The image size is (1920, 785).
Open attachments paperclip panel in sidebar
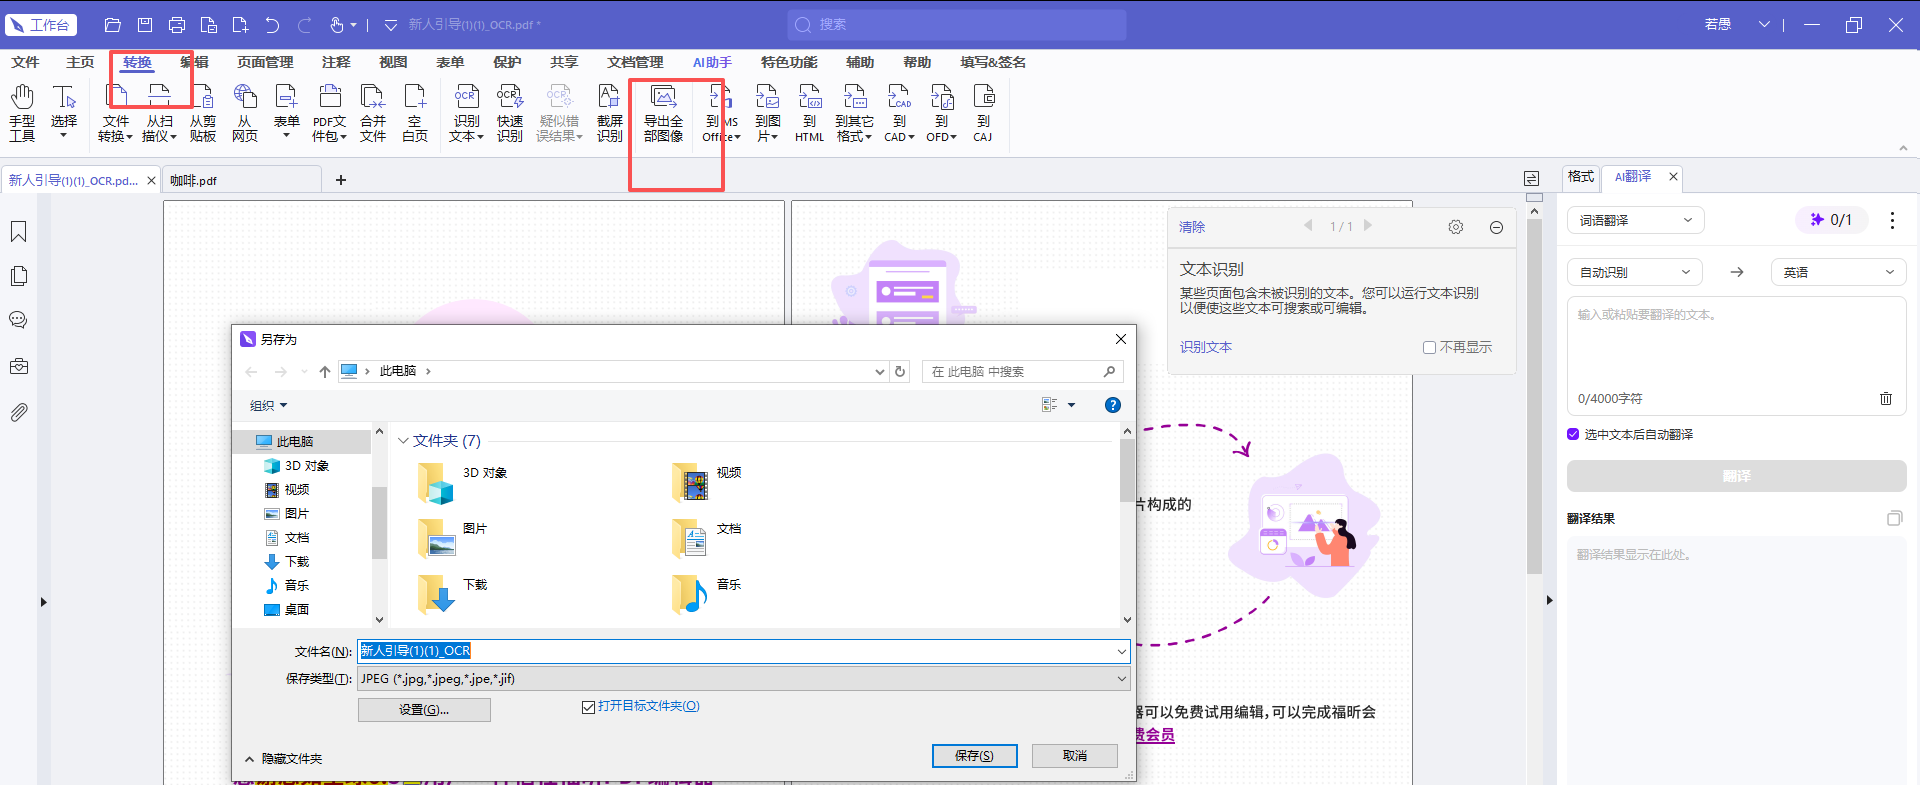18,412
